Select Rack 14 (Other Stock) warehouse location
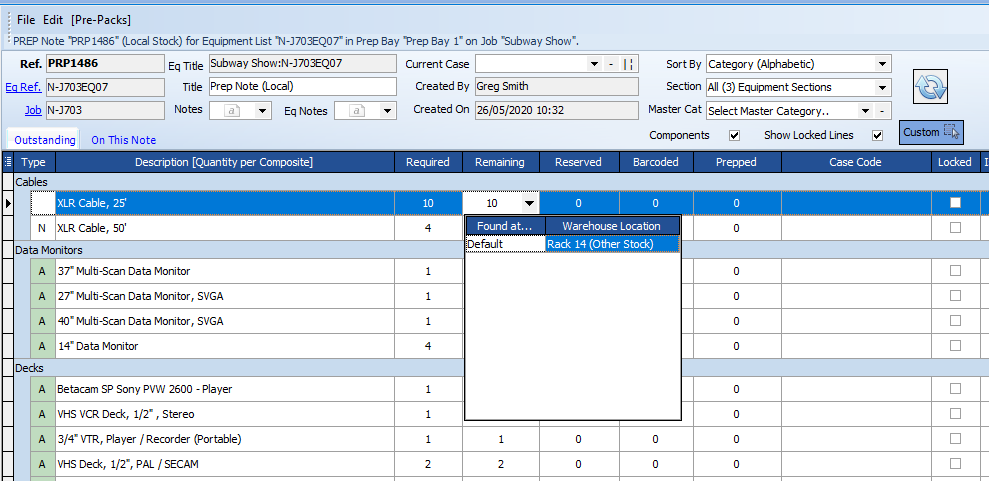This screenshot has width=989, height=481. click(612, 244)
